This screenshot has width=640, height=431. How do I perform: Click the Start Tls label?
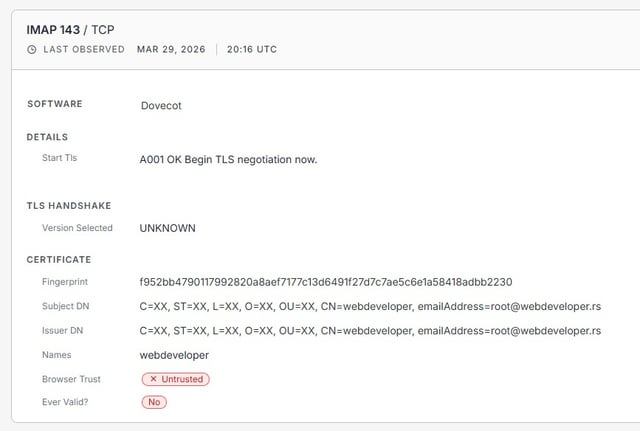click(59, 159)
